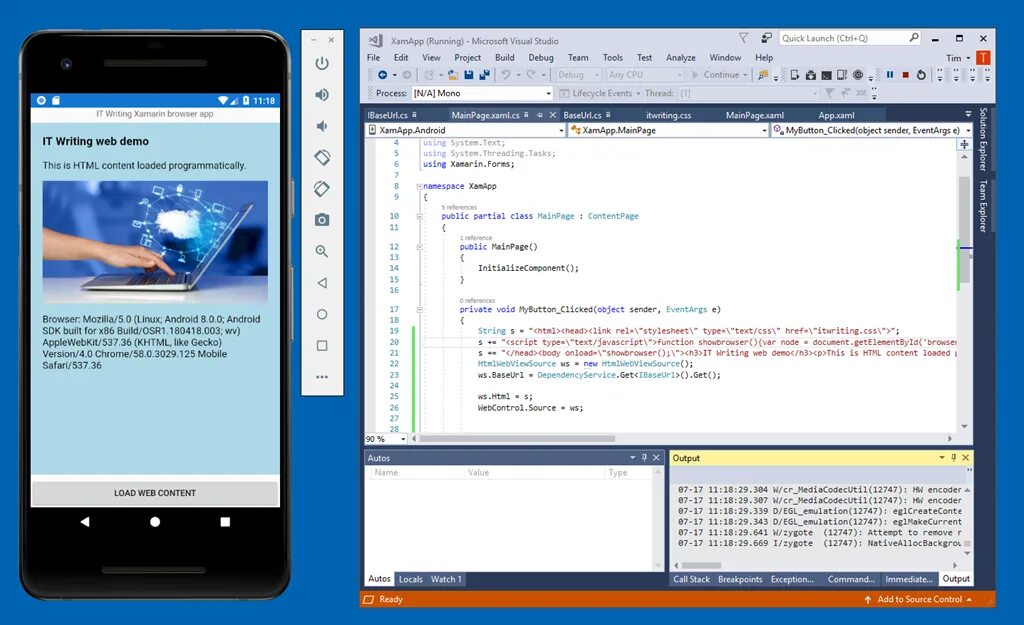The image size is (1024, 625).
Task: Open the Debug menu
Action: [541, 57]
